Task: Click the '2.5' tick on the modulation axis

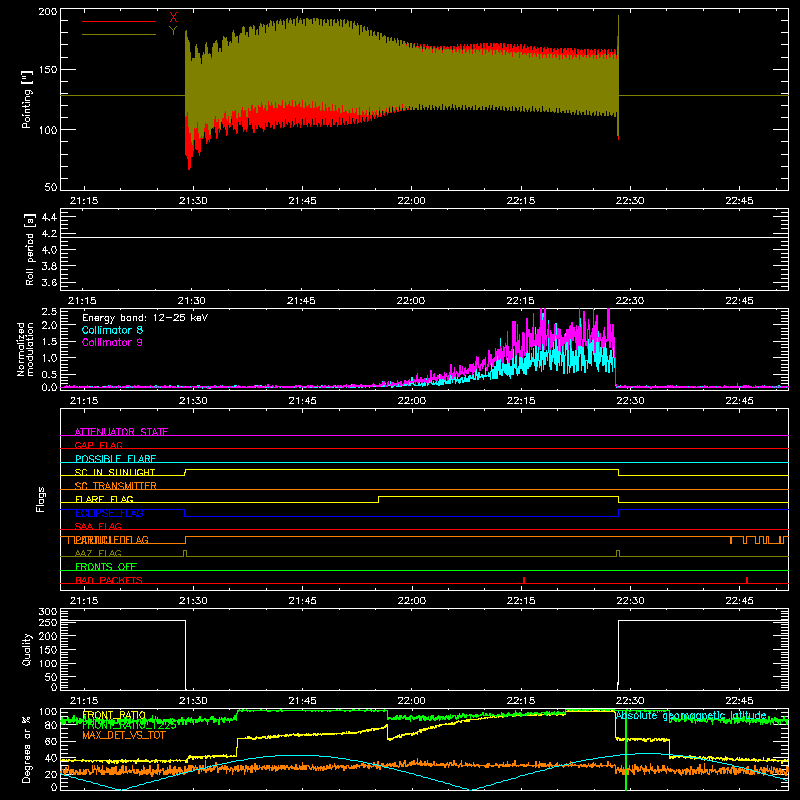Action: (49, 312)
